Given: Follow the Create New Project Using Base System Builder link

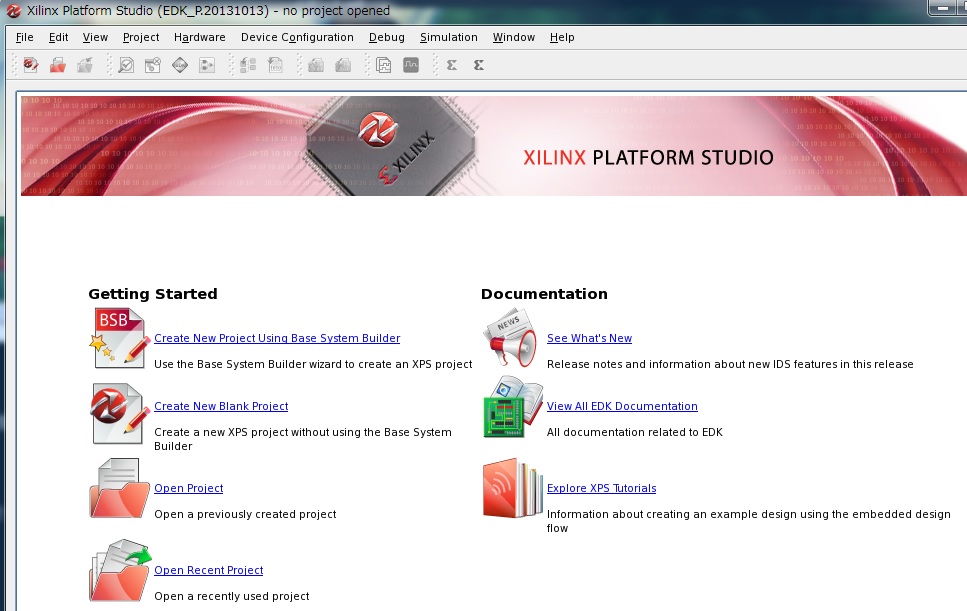Looking at the screenshot, I should (x=277, y=338).
